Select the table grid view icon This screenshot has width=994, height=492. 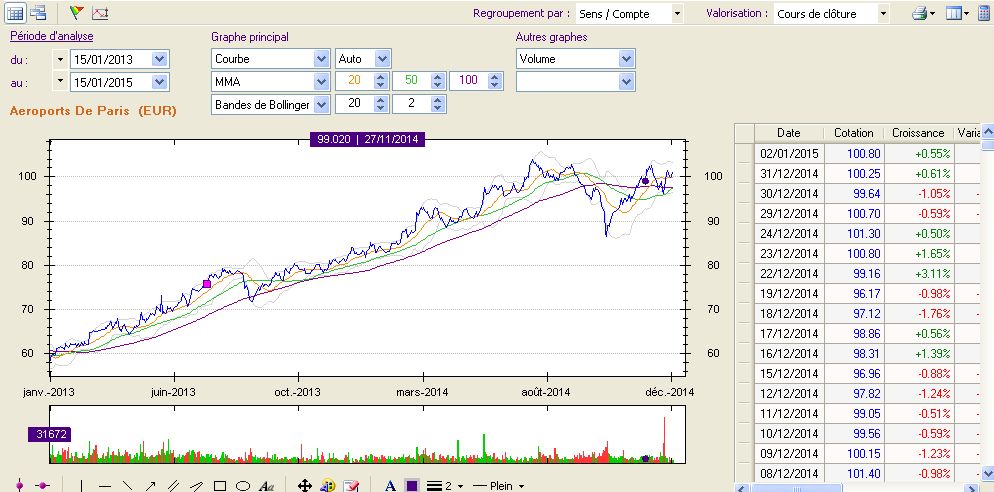coord(14,13)
